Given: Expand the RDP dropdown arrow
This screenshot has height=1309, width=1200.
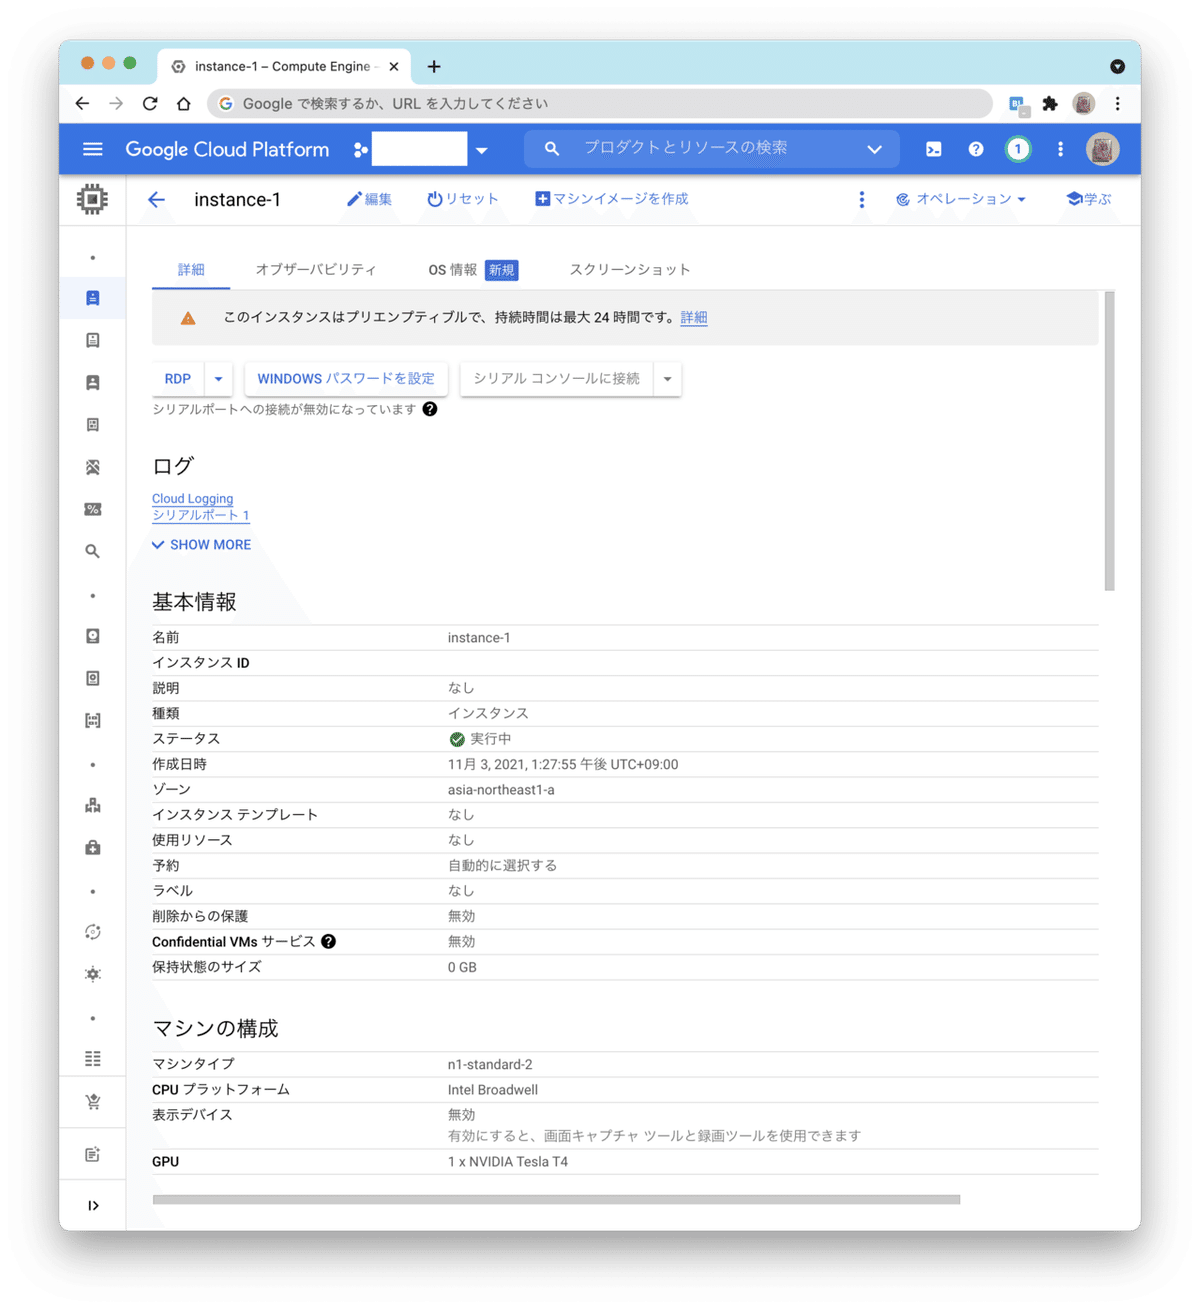Looking at the screenshot, I should (x=219, y=378).
